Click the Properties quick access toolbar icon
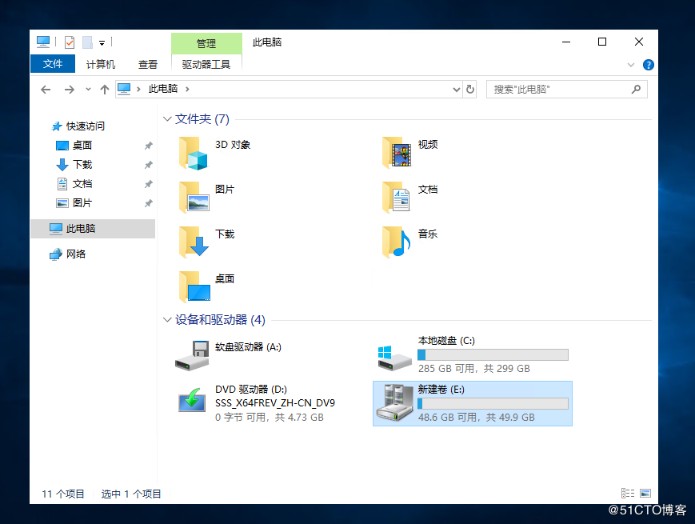The width and height of the screenshot is (695, 524). pyautogui.click(x=70, y=43)
